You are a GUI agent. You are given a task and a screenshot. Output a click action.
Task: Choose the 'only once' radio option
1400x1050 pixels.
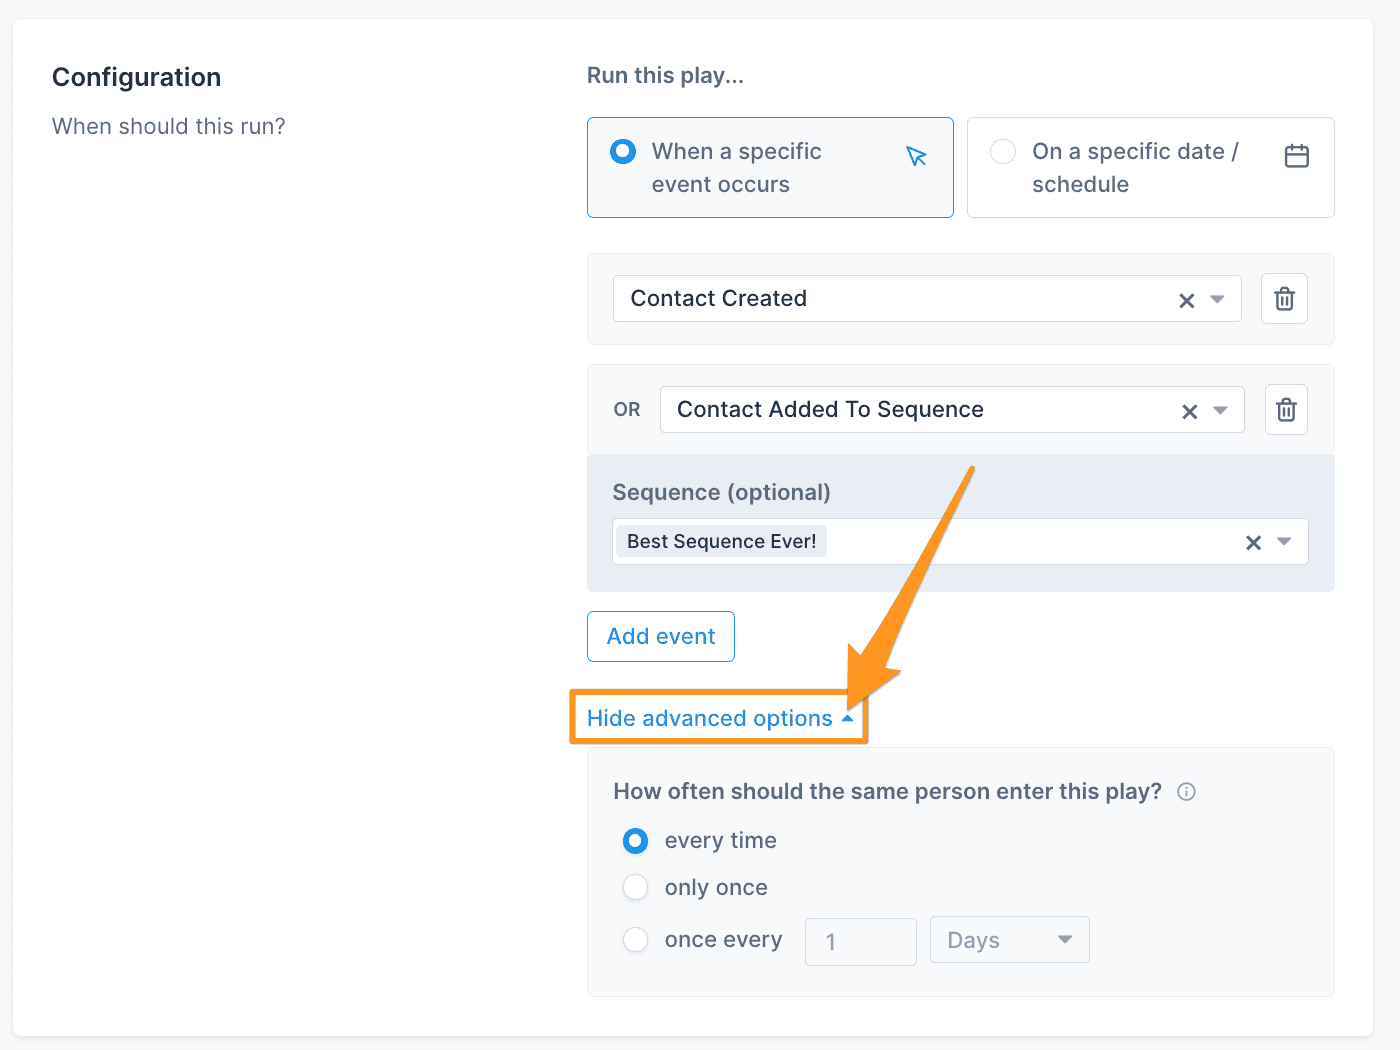635,887
